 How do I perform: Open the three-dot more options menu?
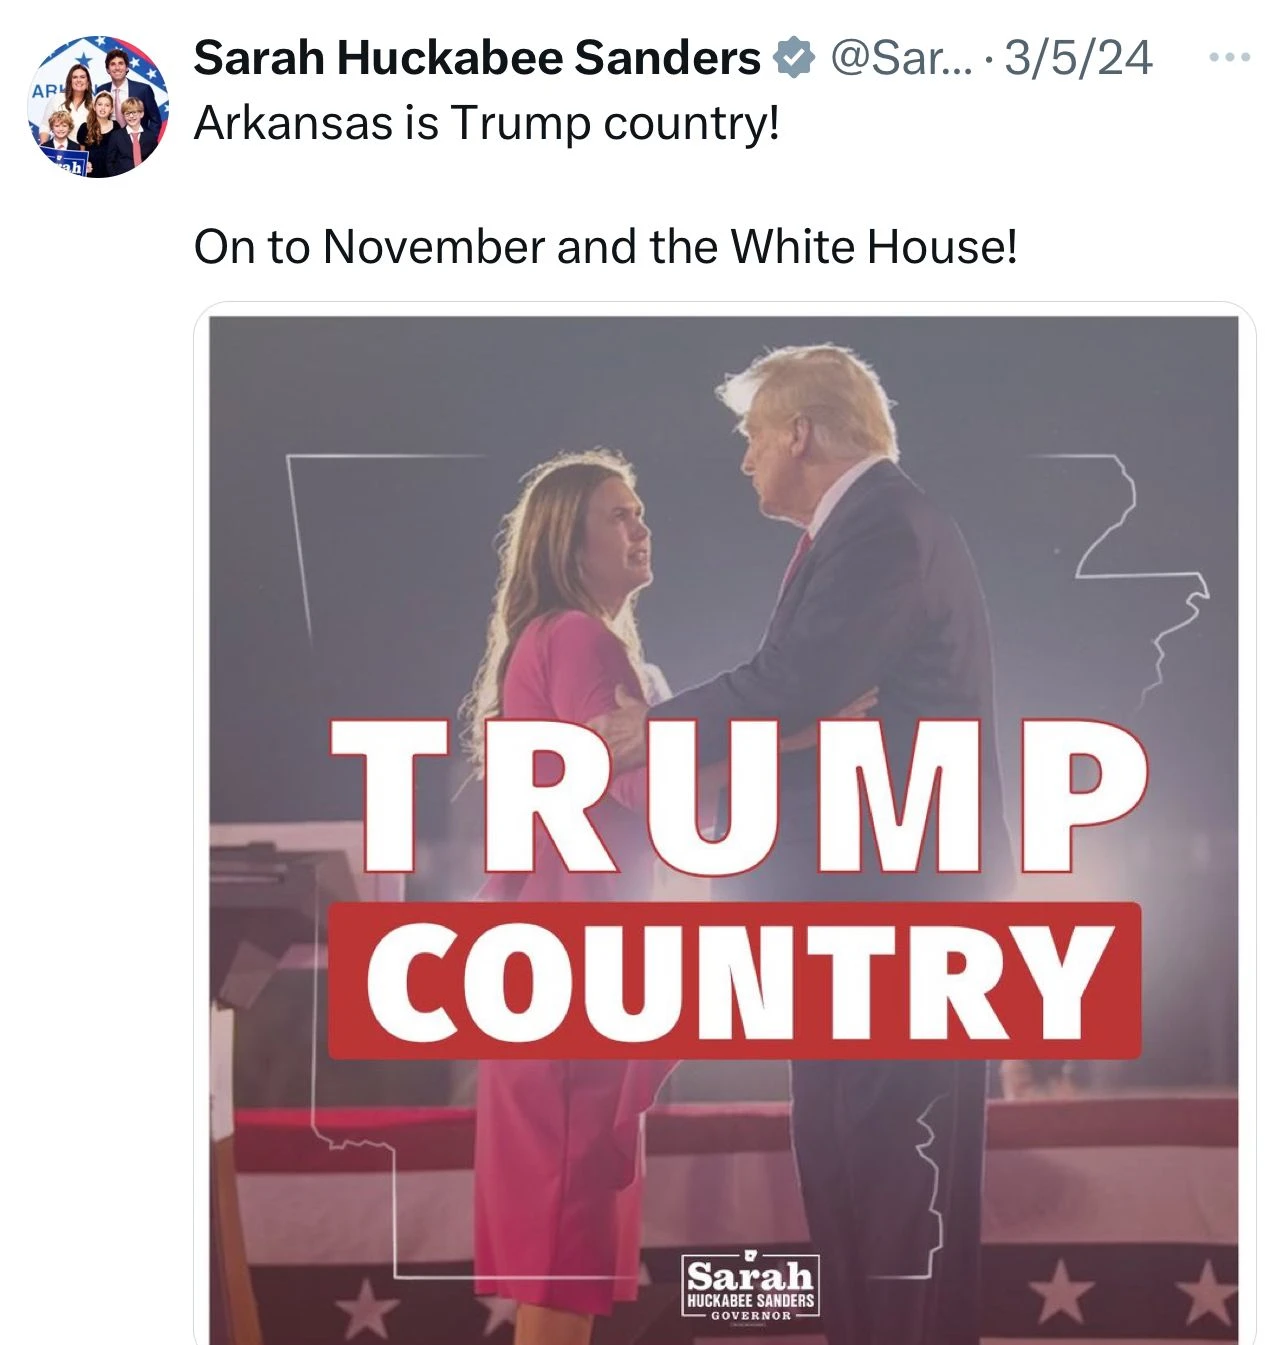point(1229,58)
